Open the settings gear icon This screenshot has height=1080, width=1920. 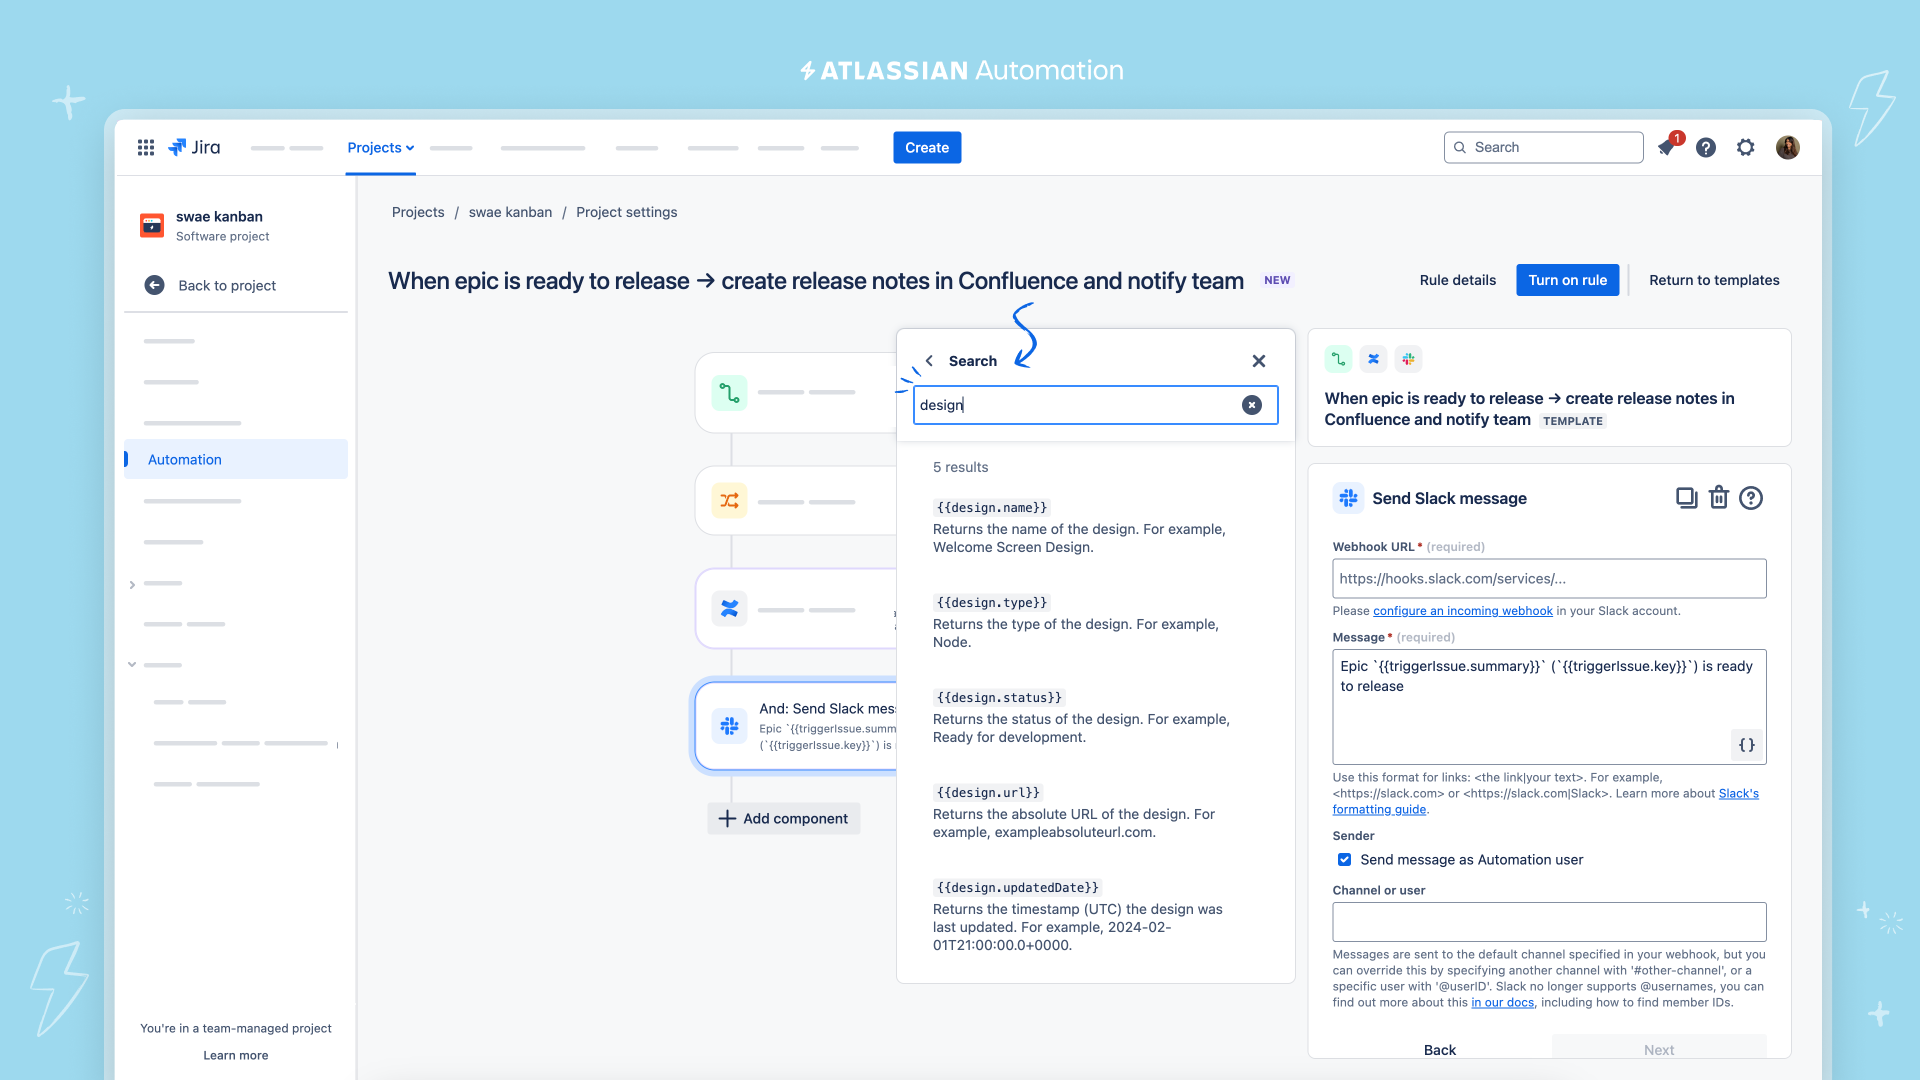(x=1746, y=147)
